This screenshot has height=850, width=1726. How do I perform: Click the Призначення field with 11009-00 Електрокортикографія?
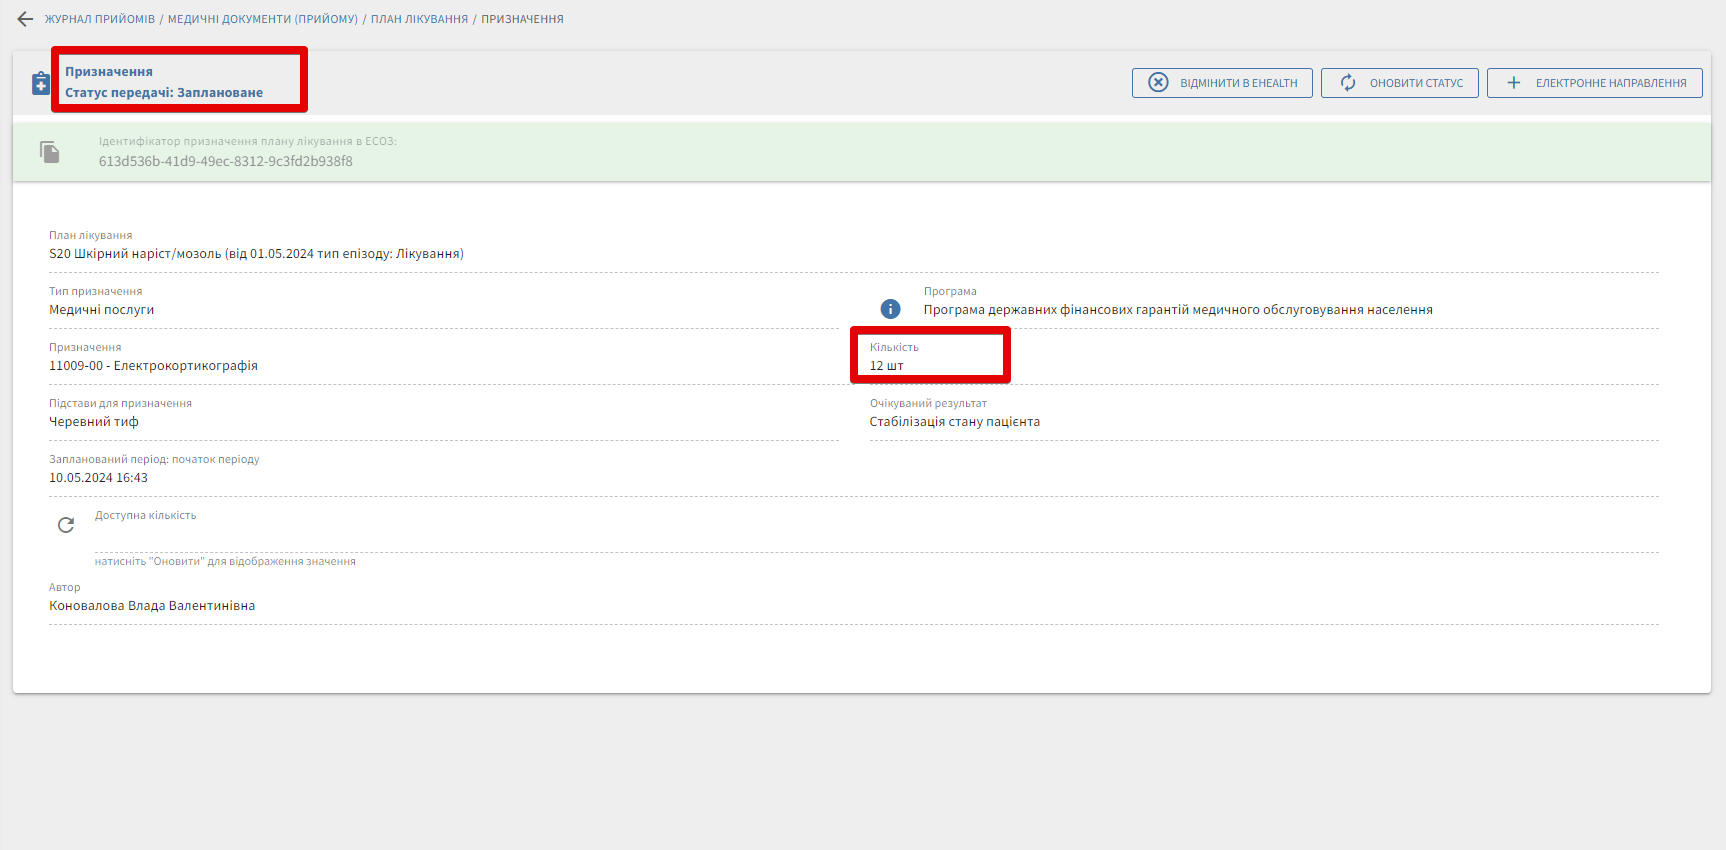pyautogui.click(x=153, y=366)
